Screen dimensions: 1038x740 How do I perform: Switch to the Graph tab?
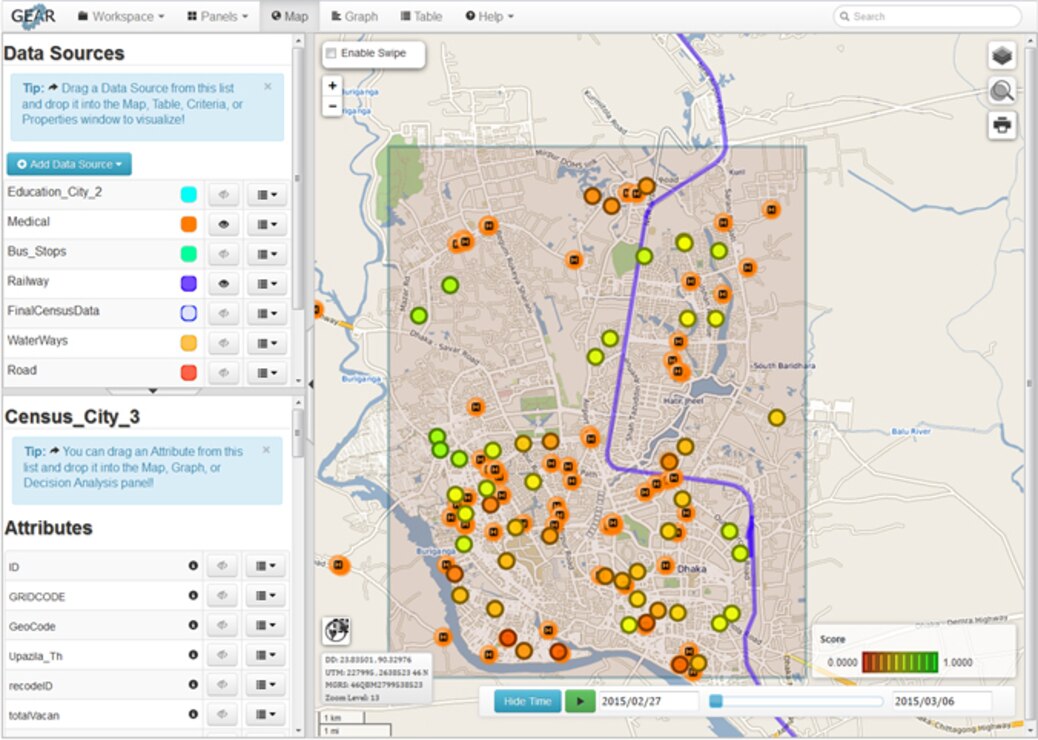[354, 16]
